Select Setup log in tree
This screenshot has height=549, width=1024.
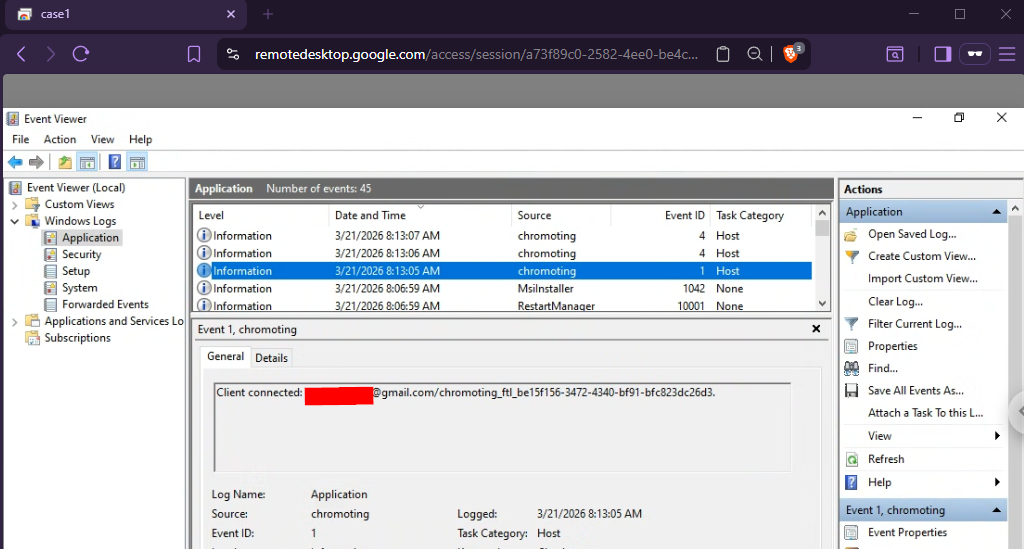click(x=76, y=271)
